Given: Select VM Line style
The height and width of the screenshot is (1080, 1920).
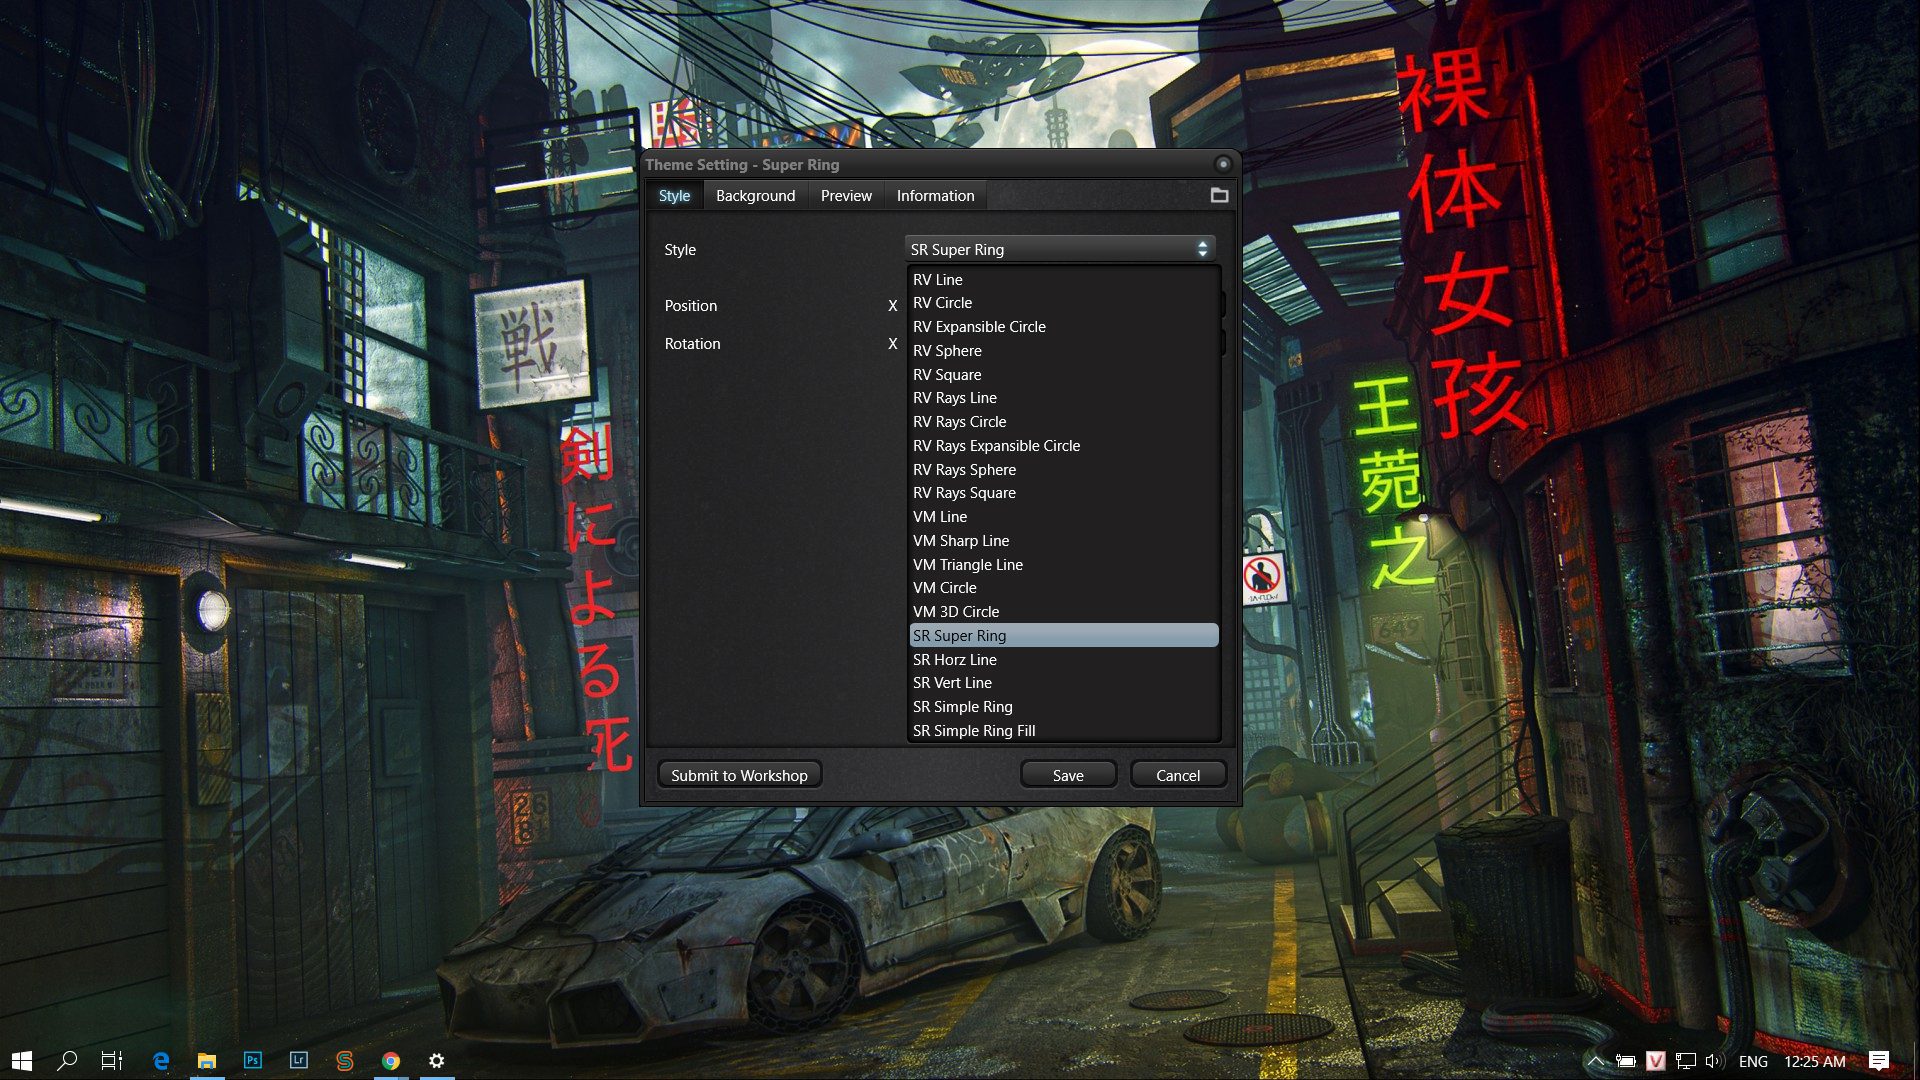Looking at the screenshot, I should (x=1064, y=517).
